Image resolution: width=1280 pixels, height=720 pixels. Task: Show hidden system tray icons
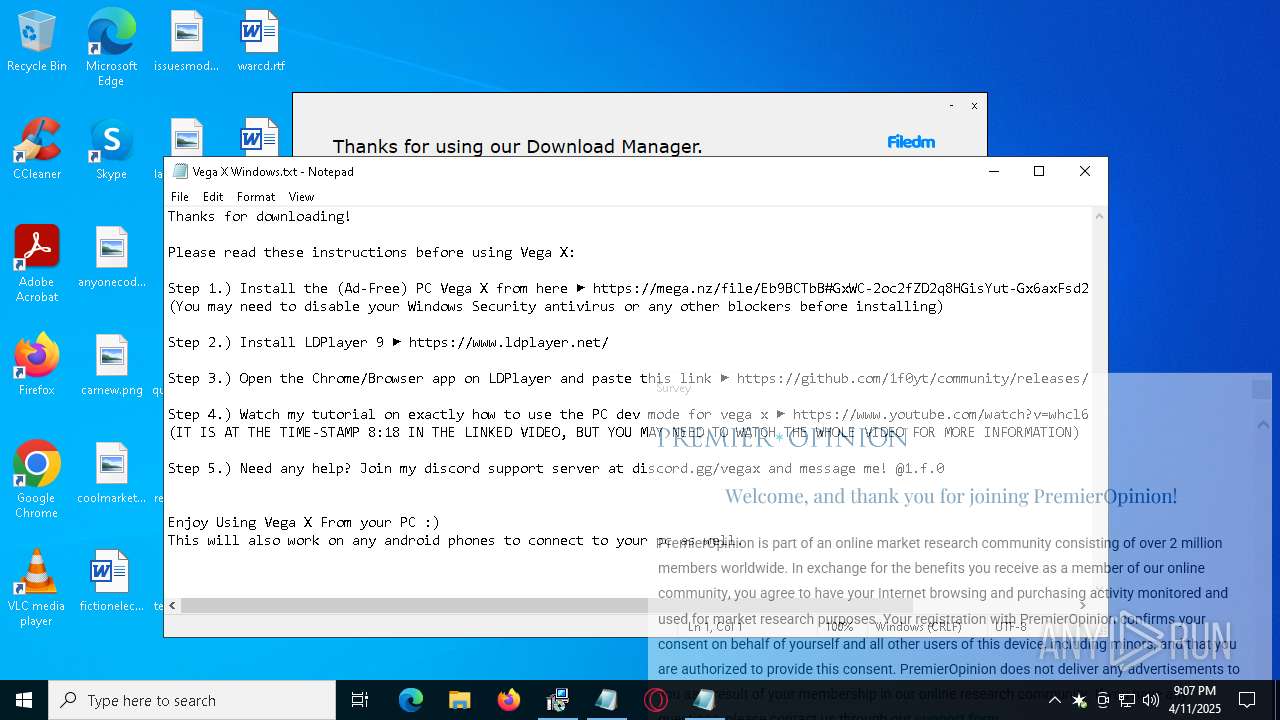(1054, 700)
